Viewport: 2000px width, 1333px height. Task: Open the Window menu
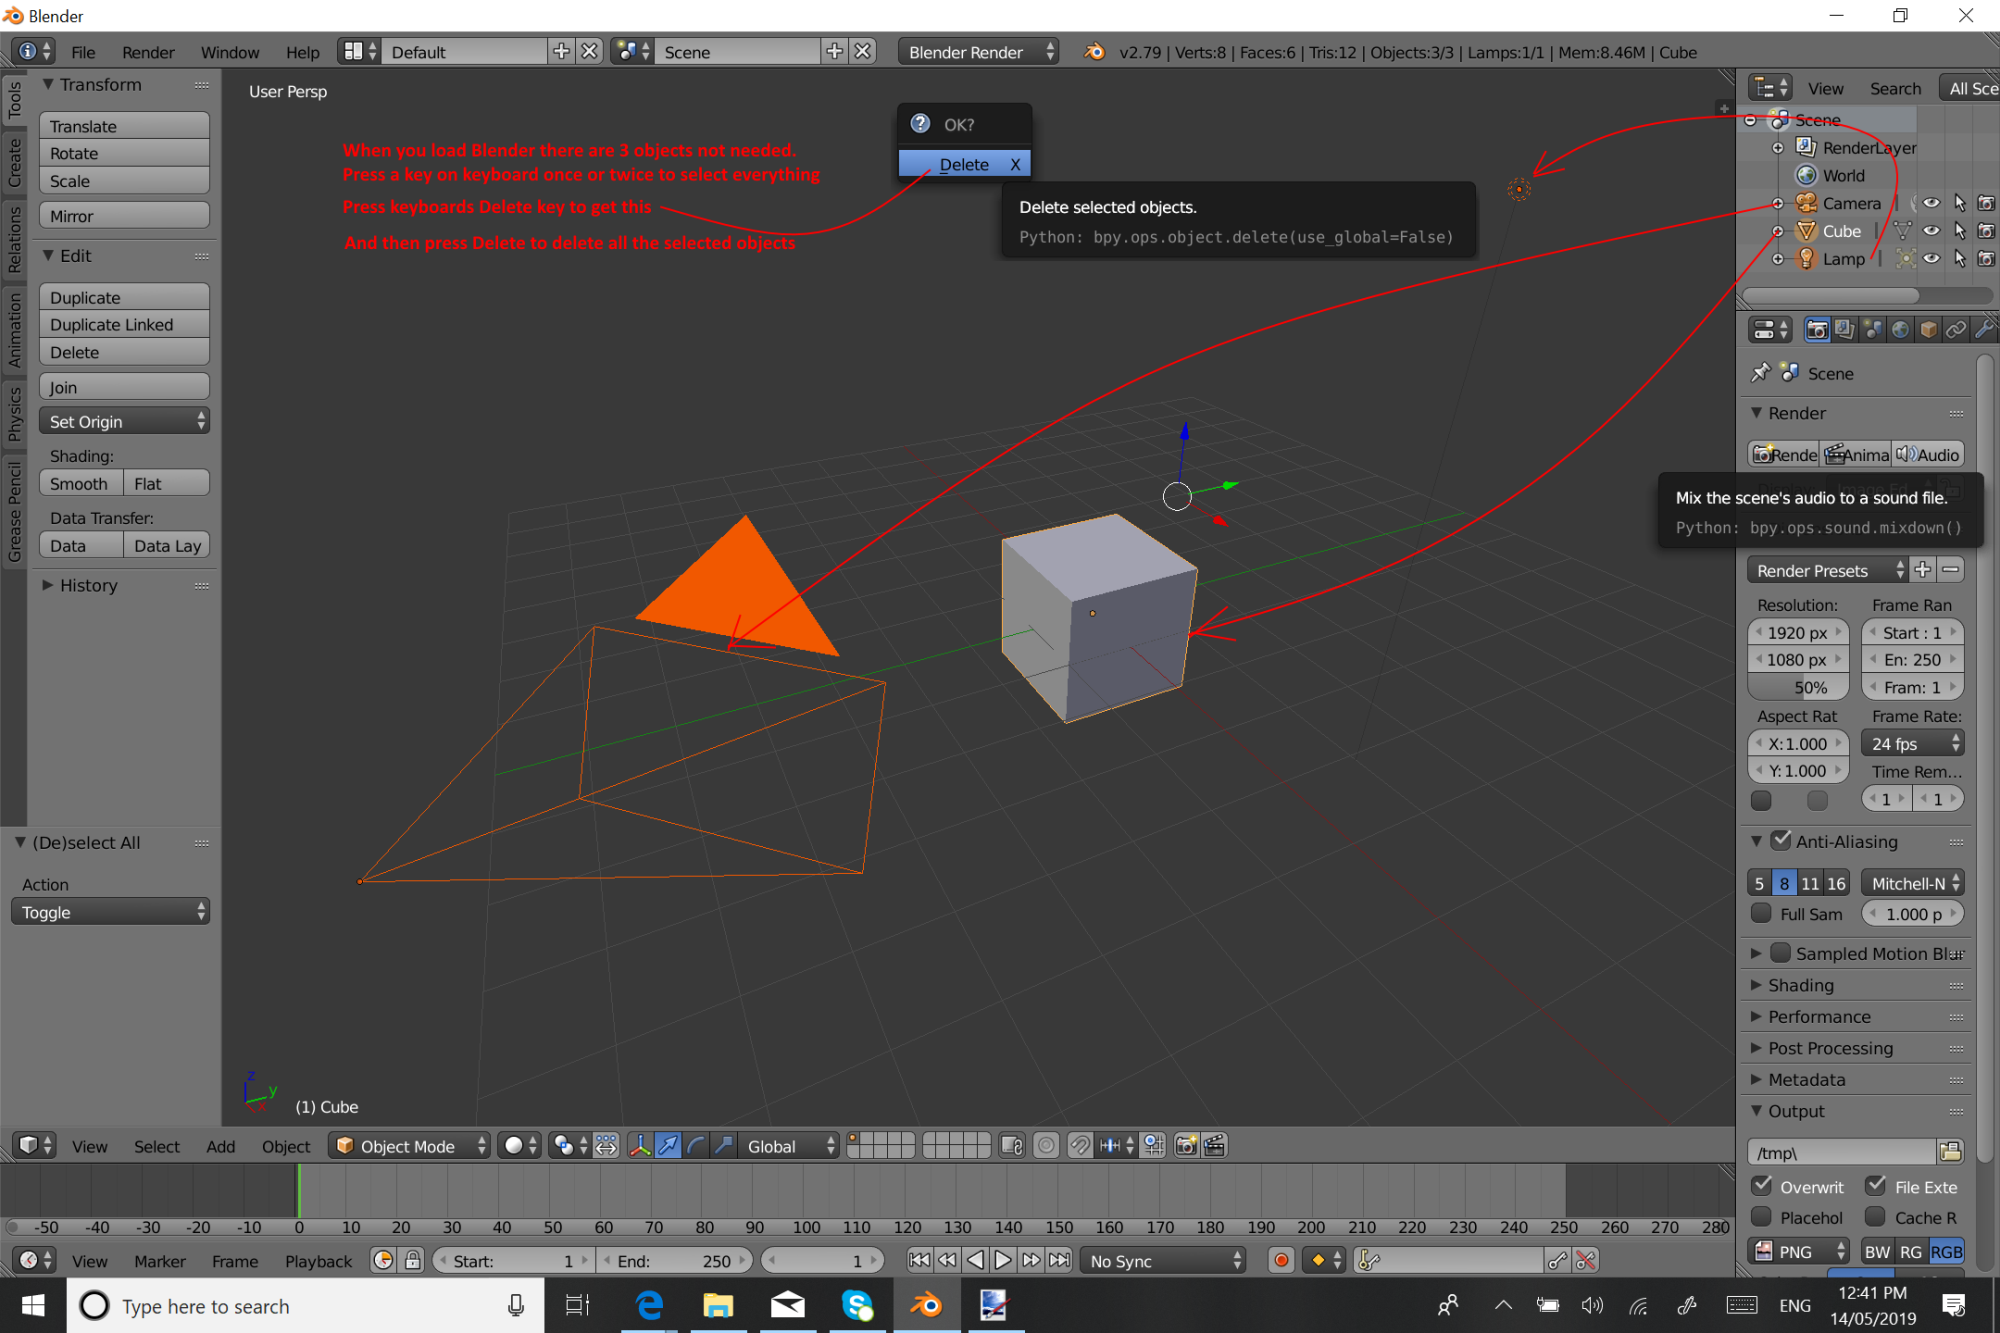pos(229,52)
